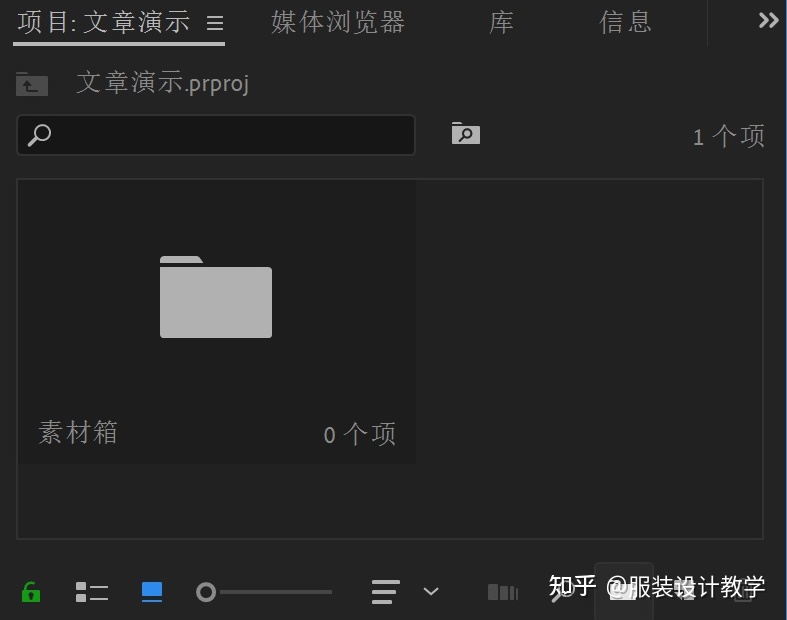Click the 1 个项 item count
Screen dimensions: 787x620
tap(729, 137)
